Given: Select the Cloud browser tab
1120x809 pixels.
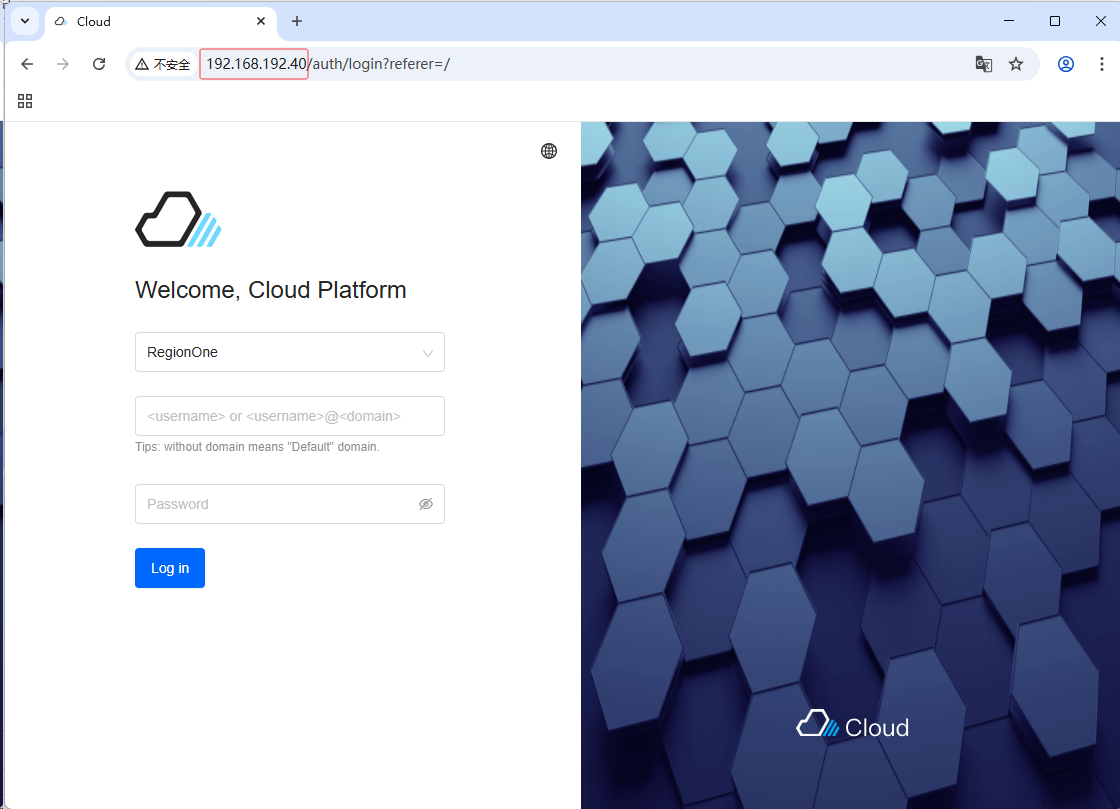Looking at the screenshot, I should pos(162,21).
